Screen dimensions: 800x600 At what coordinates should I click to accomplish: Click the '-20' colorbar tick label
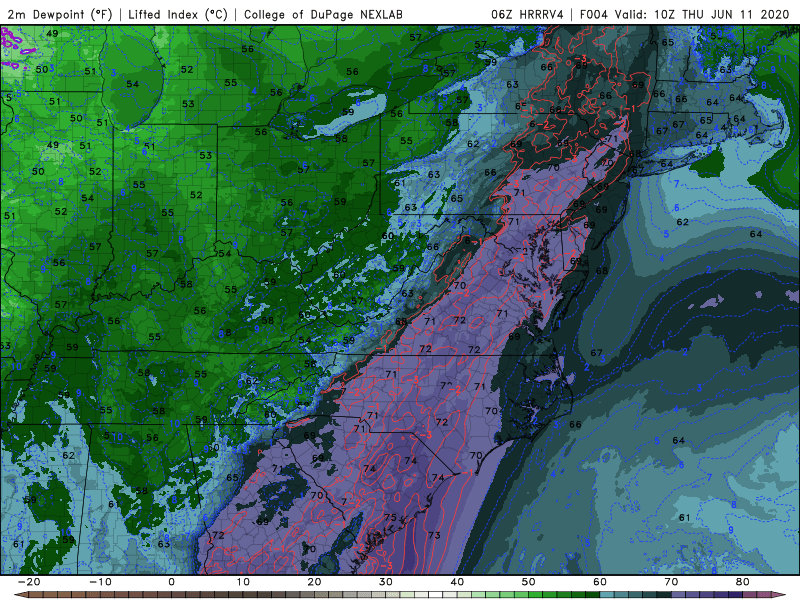29,582
